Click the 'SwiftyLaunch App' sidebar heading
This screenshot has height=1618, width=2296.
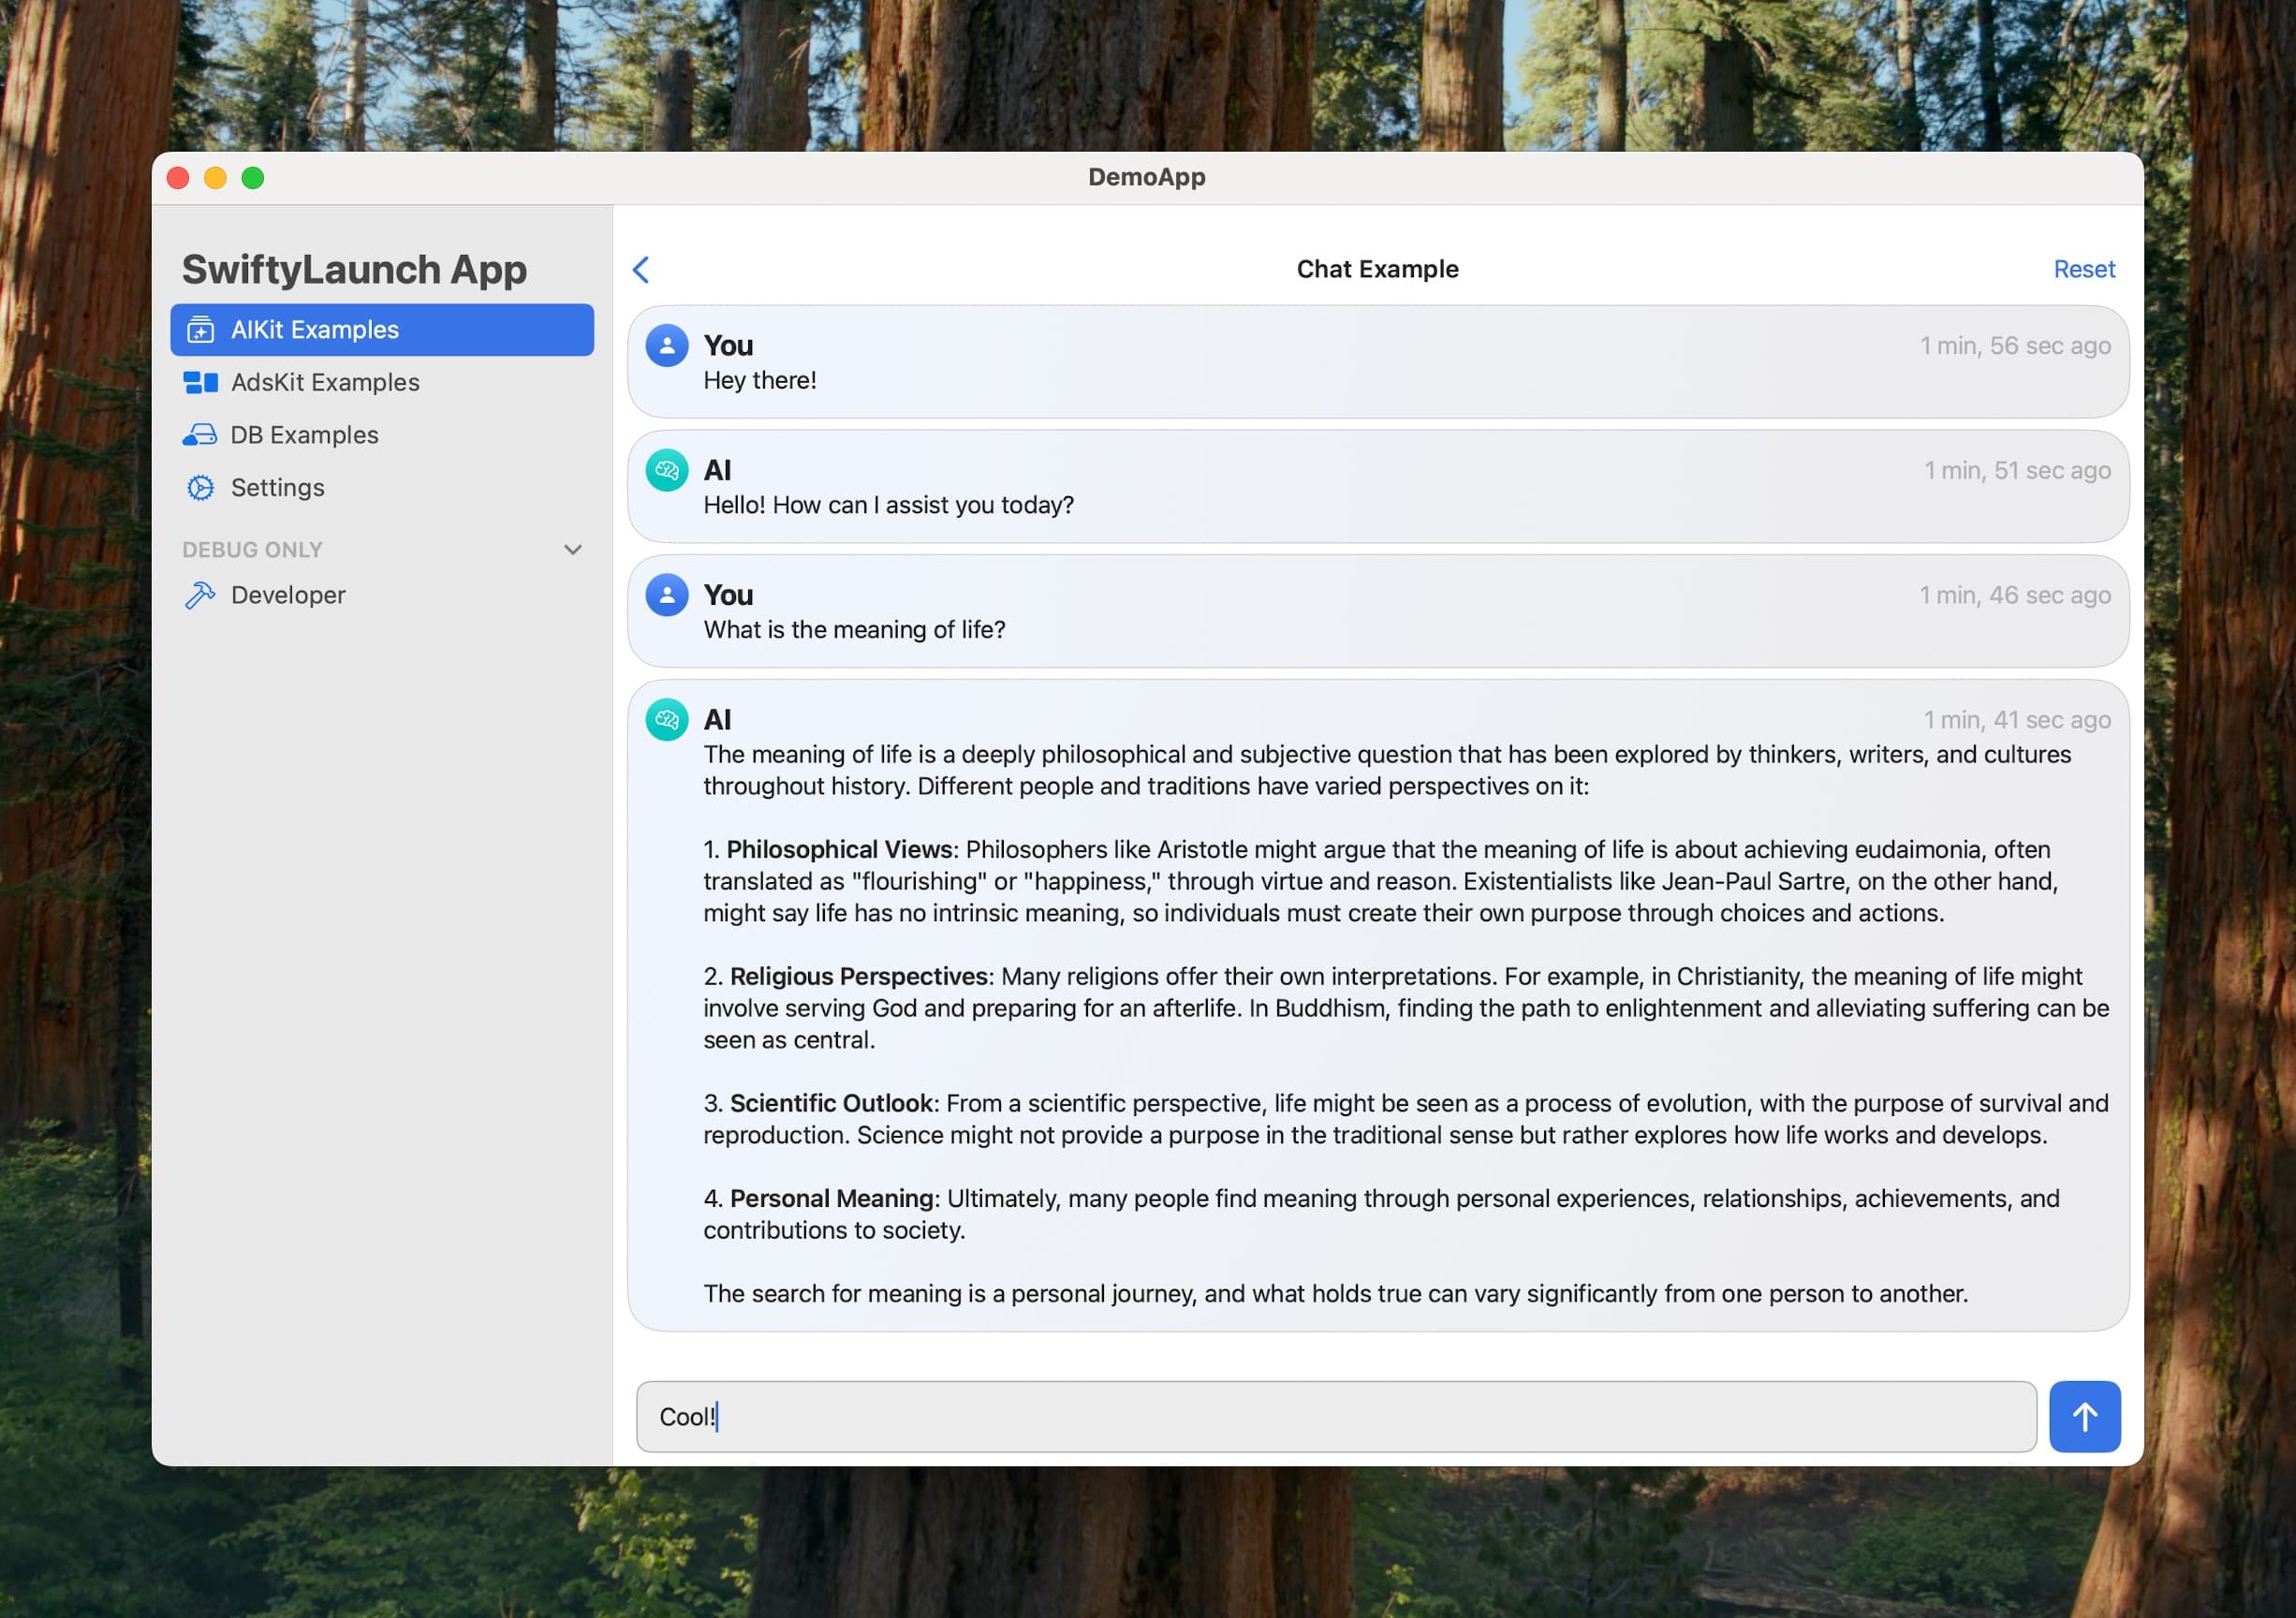tap(354, 270)
